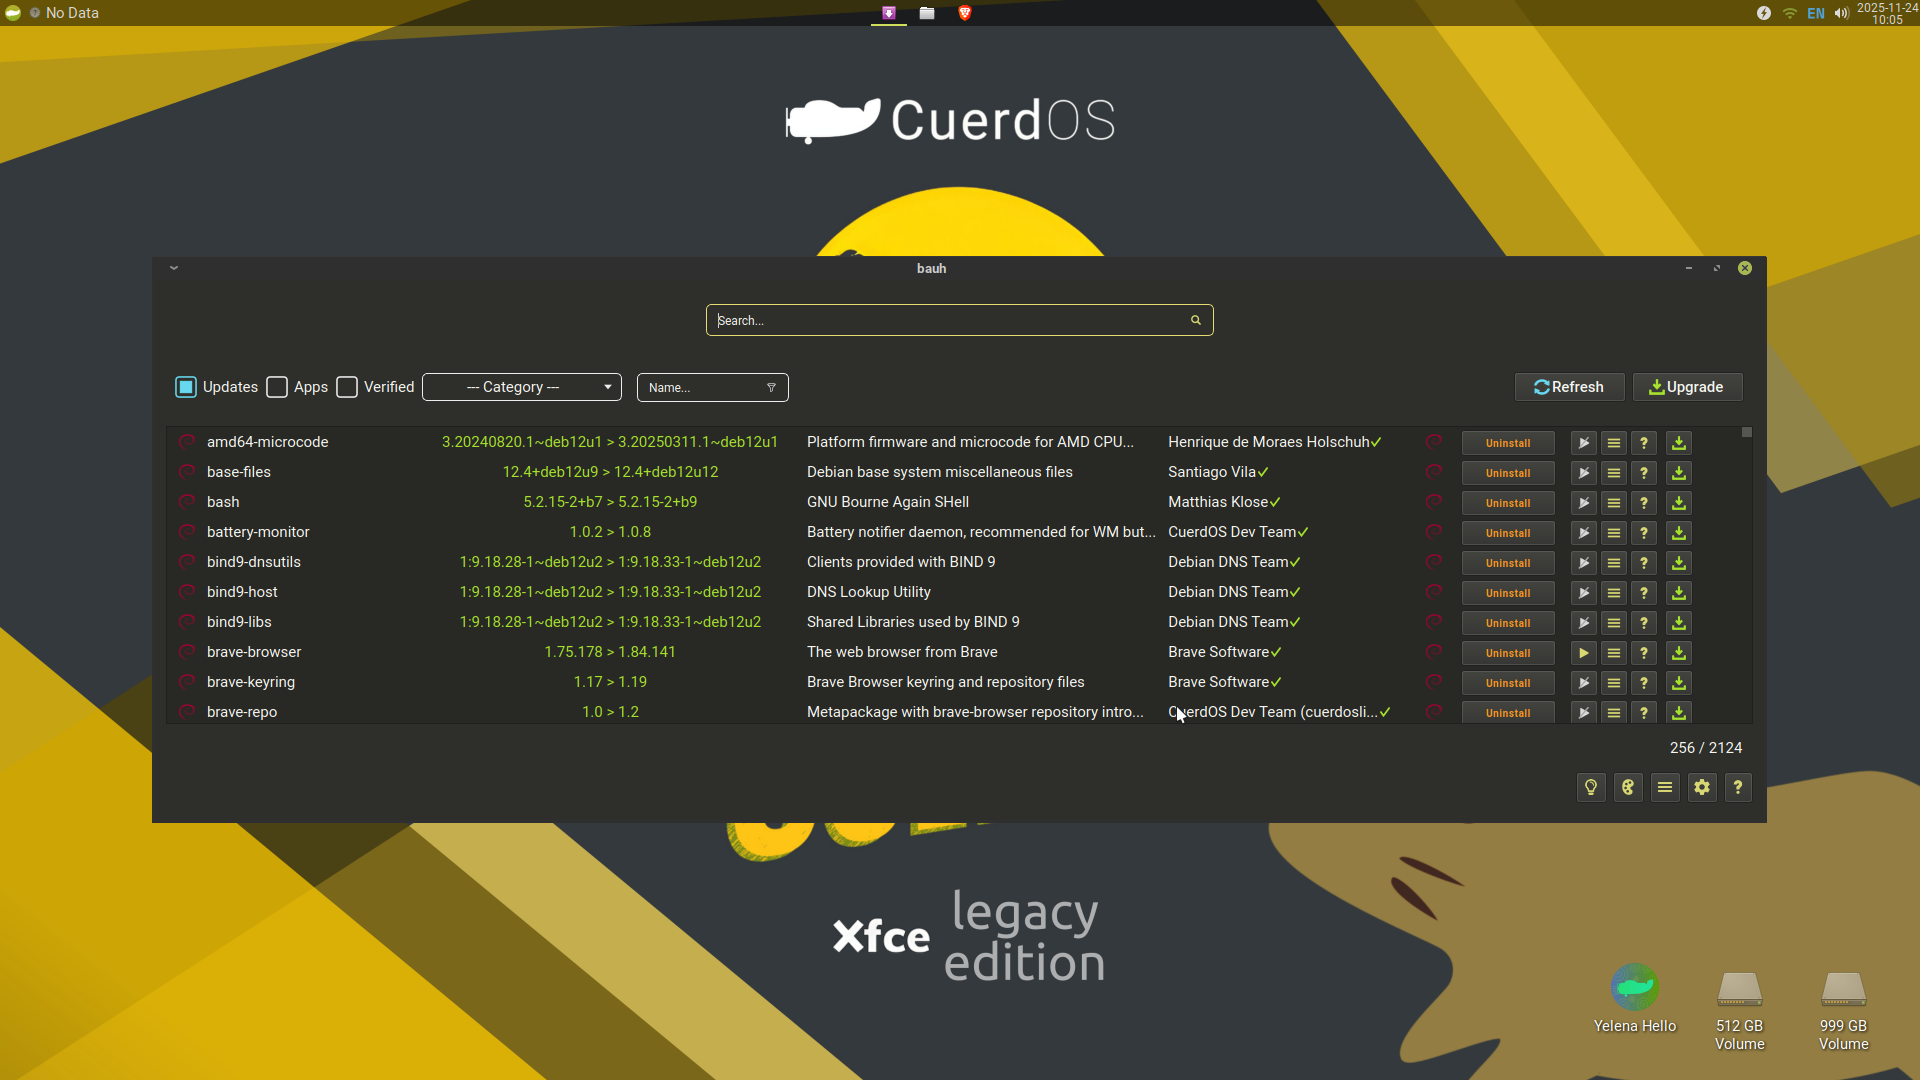The image size is (1920, 1080).
Task: Open the suggestions lightbulb icon
Action: (x=1591, y=788)
